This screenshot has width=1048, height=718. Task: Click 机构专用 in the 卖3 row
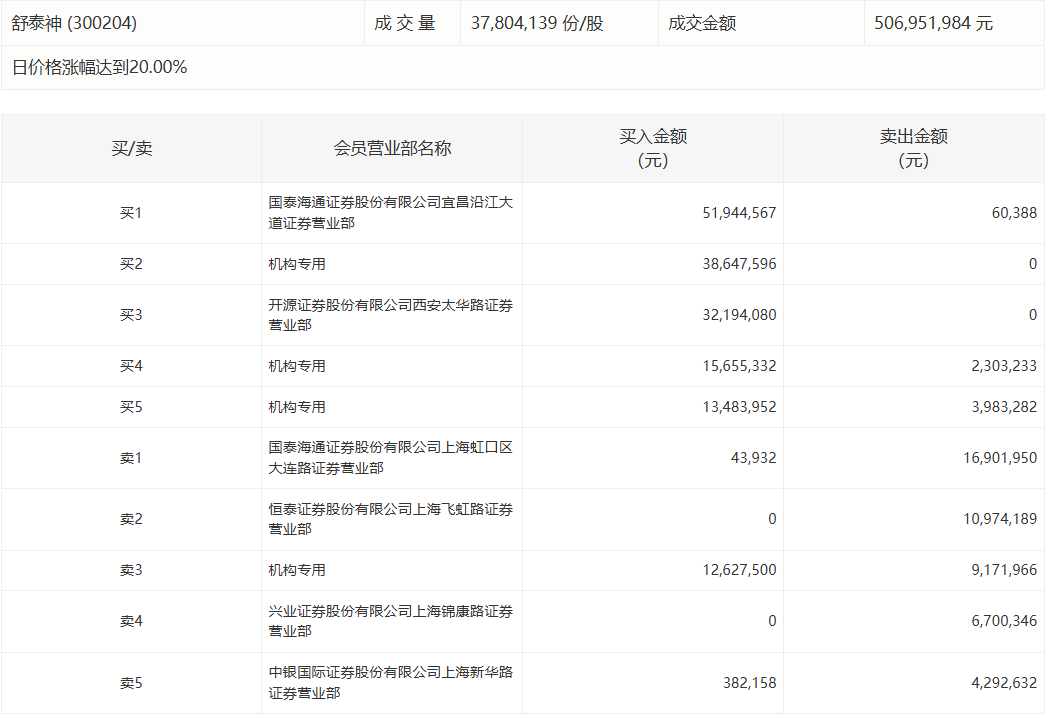[x=297, y=570]
